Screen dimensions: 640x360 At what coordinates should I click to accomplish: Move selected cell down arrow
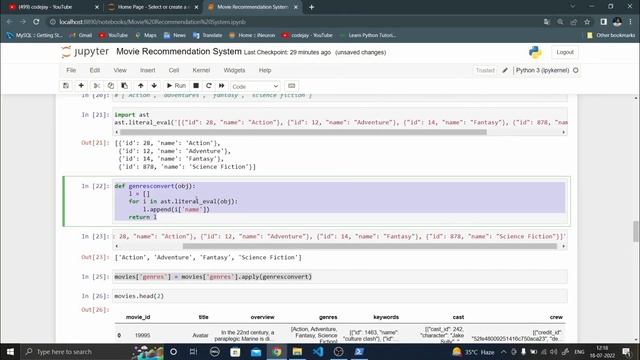point(154,86)
